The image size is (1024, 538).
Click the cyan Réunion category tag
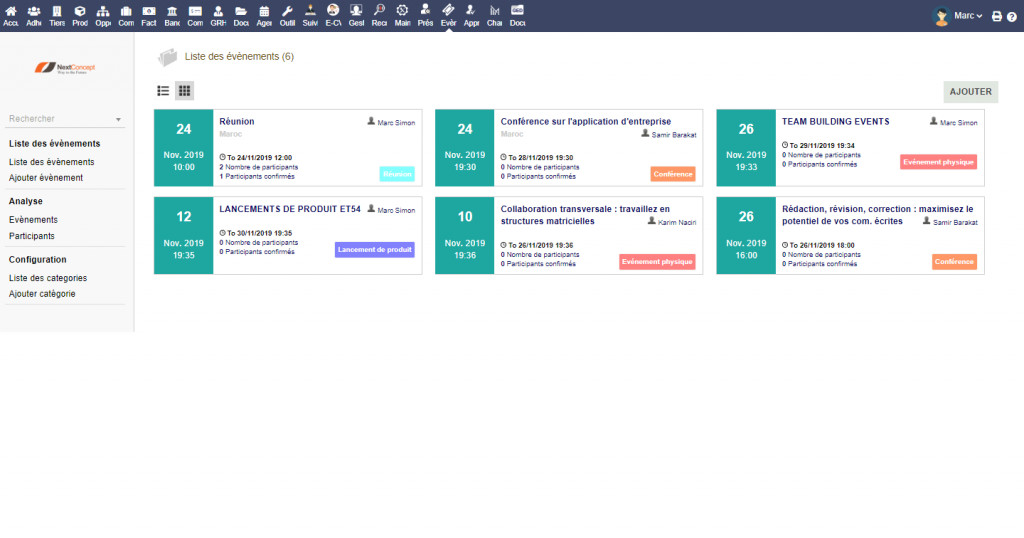pos(397,174)
